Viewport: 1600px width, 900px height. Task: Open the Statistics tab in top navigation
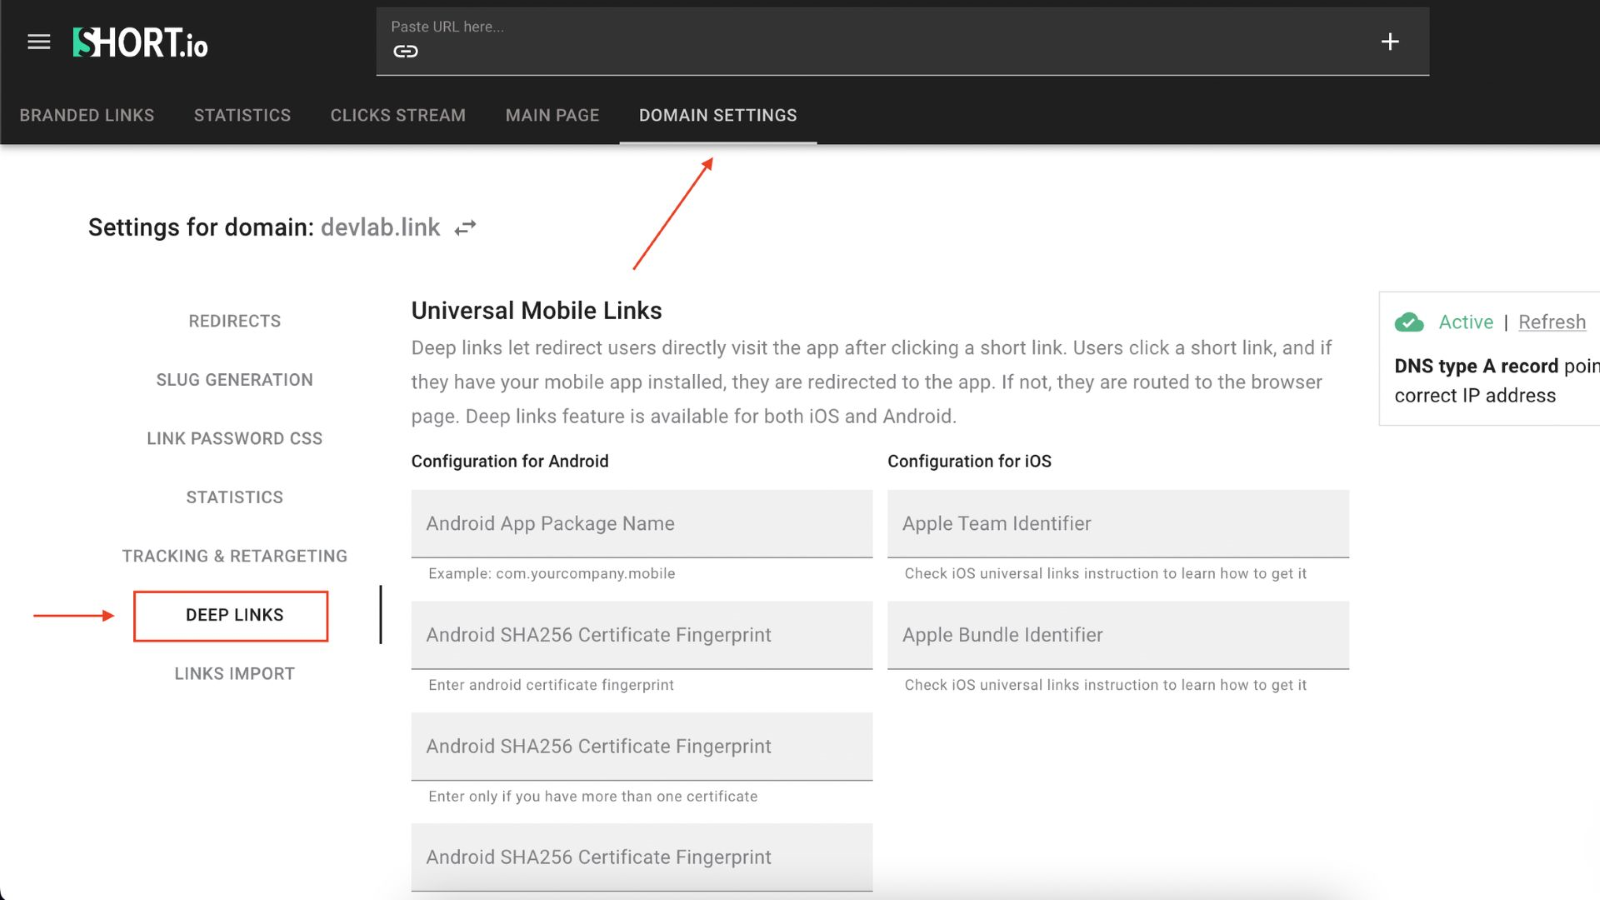(242, 115)
